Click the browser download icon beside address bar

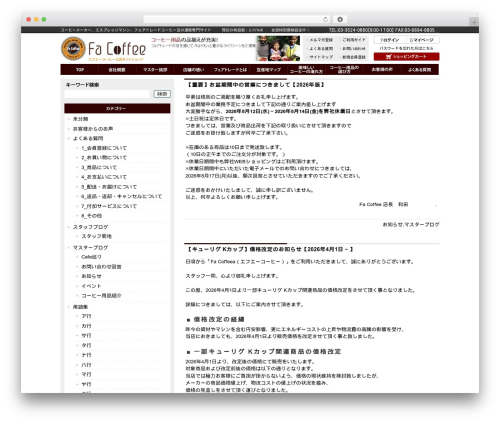click(x=340, y=19)
